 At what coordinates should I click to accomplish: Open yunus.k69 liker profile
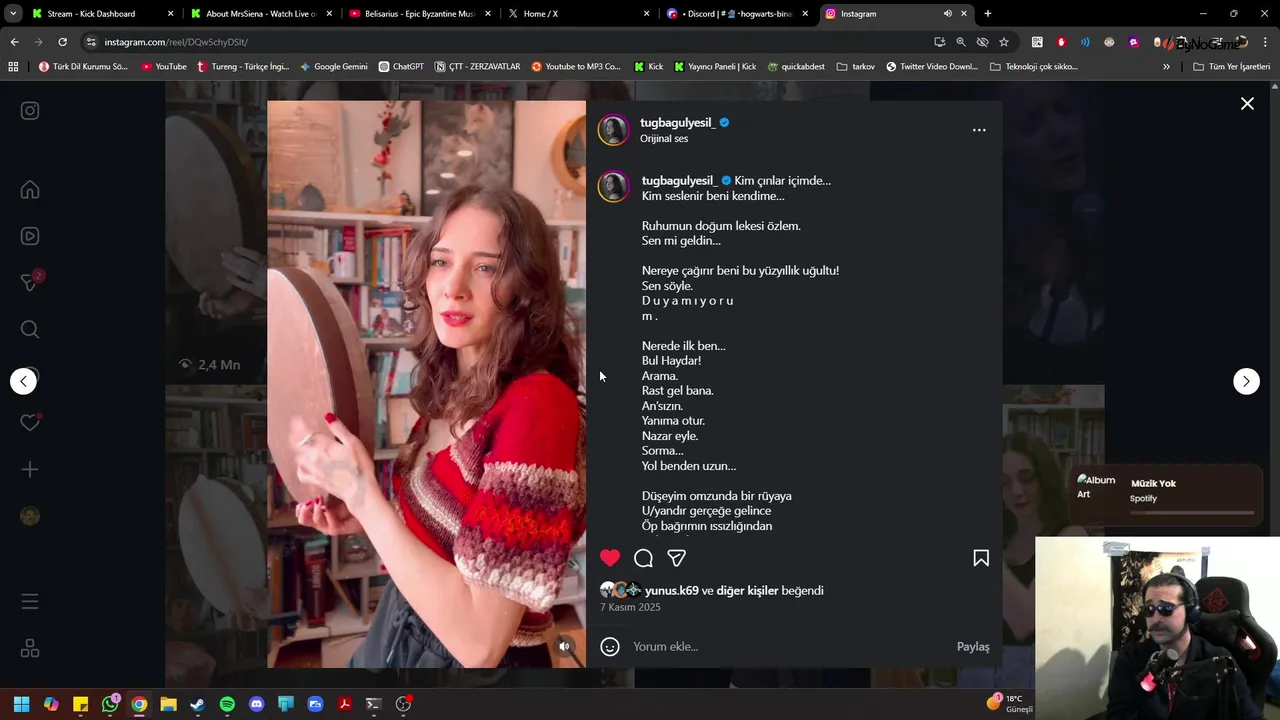tap(672, 591)
